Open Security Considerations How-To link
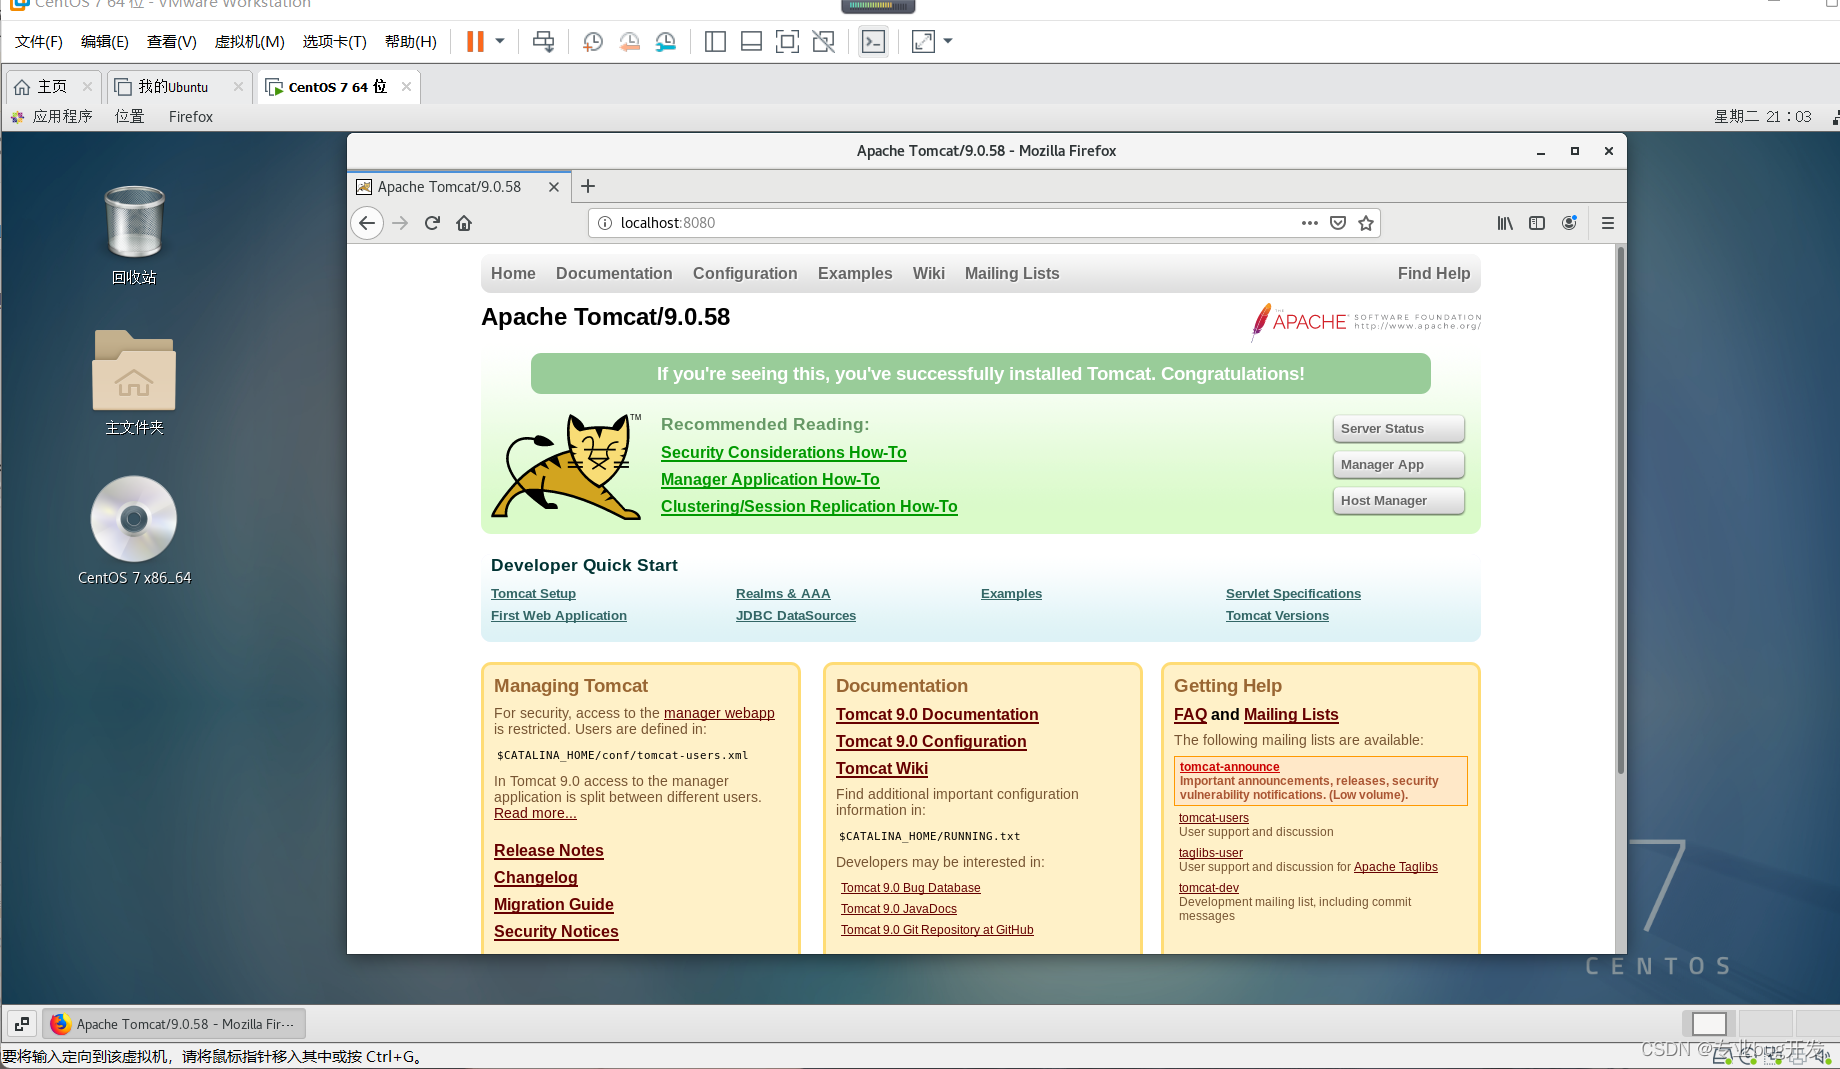 783,453
